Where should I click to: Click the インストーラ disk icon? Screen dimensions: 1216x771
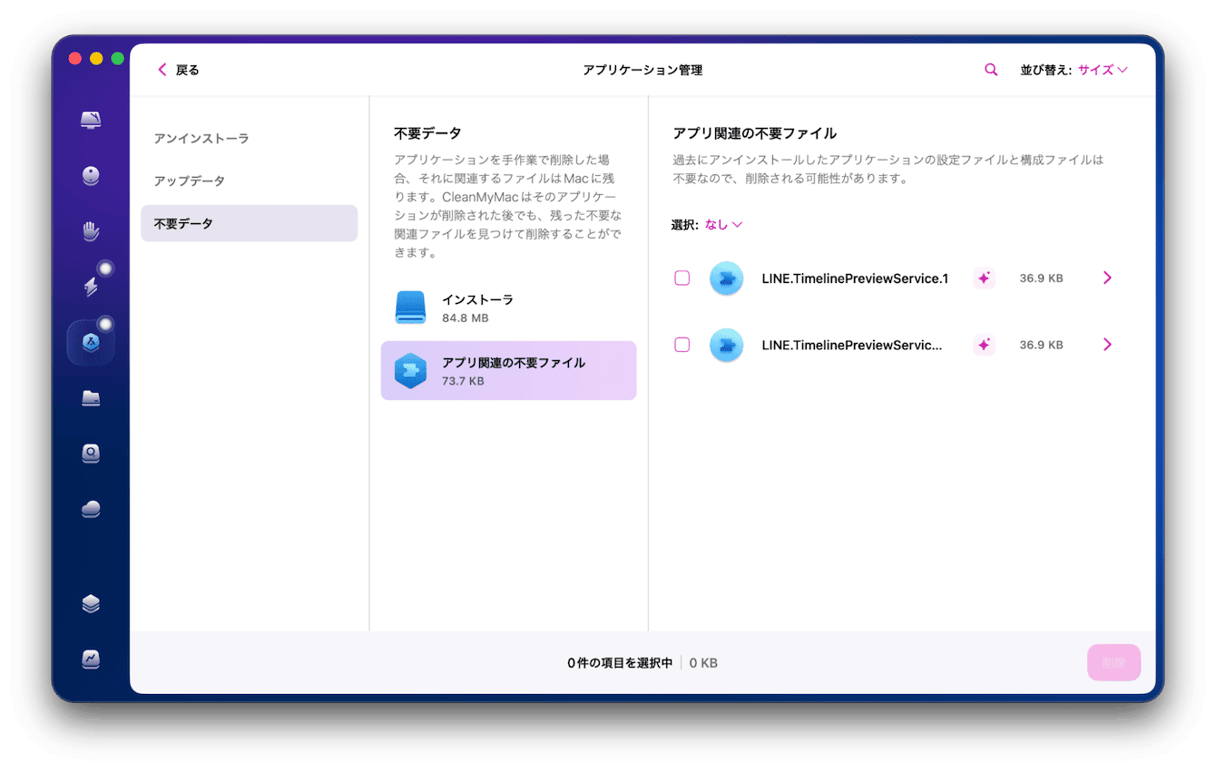(x=411, y=308)
